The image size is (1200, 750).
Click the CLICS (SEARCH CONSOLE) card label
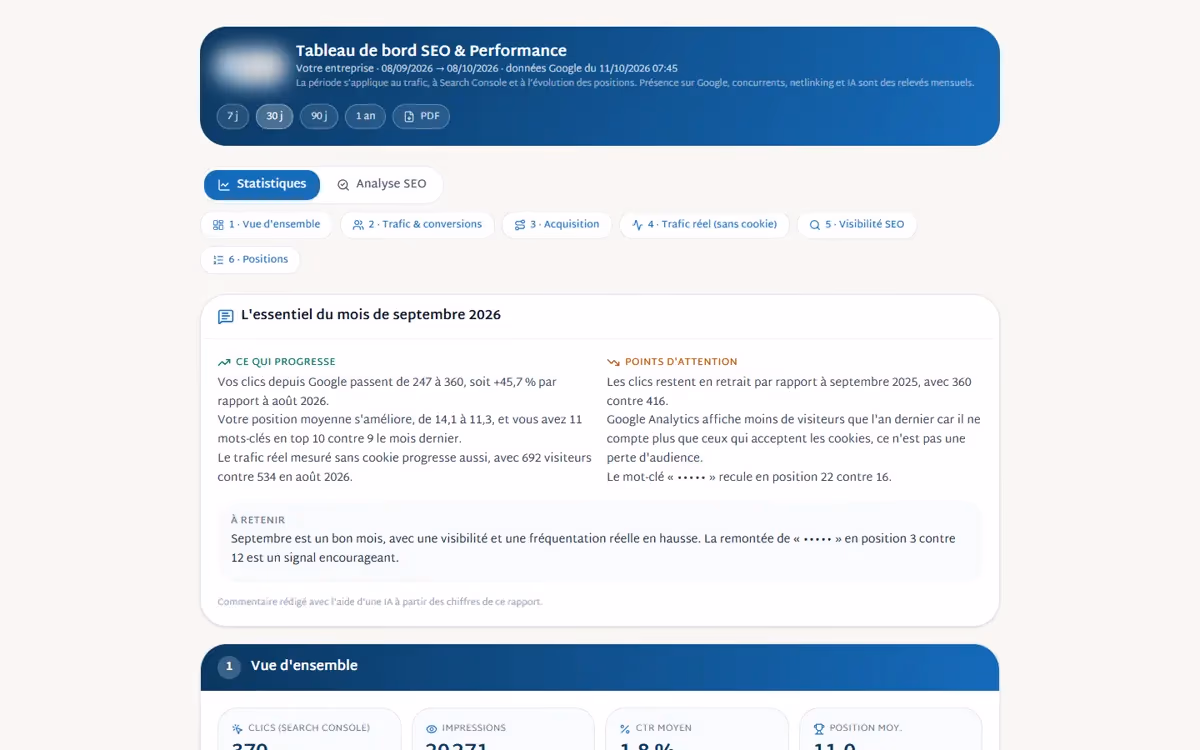click(x=309, y=728)
